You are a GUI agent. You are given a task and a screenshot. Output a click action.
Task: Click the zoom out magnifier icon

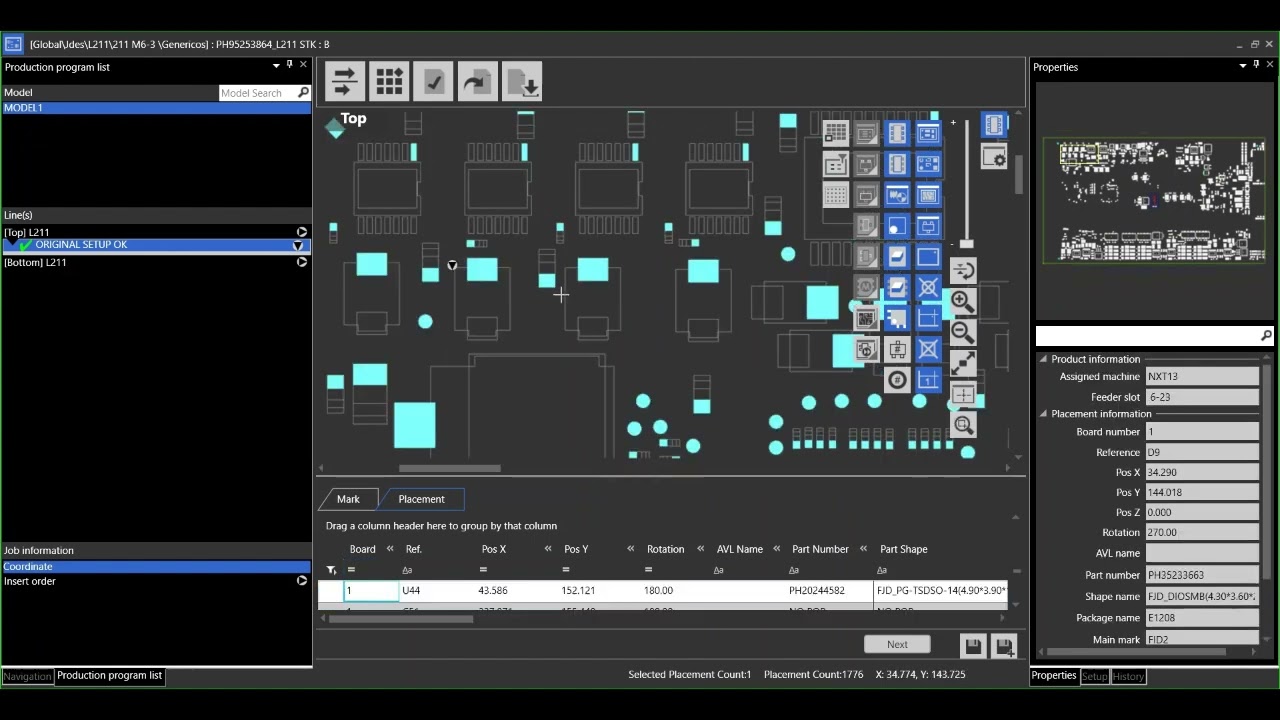click(962, 332)
